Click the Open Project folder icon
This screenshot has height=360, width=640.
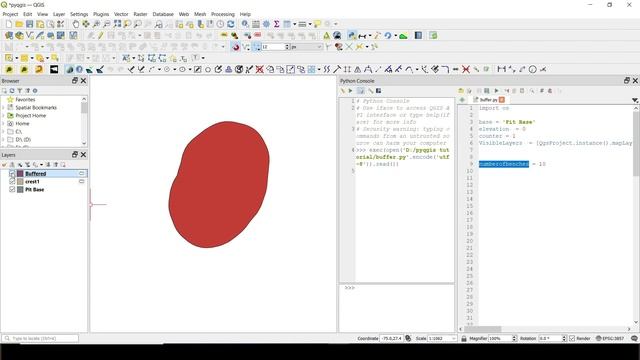pos(19,24)
